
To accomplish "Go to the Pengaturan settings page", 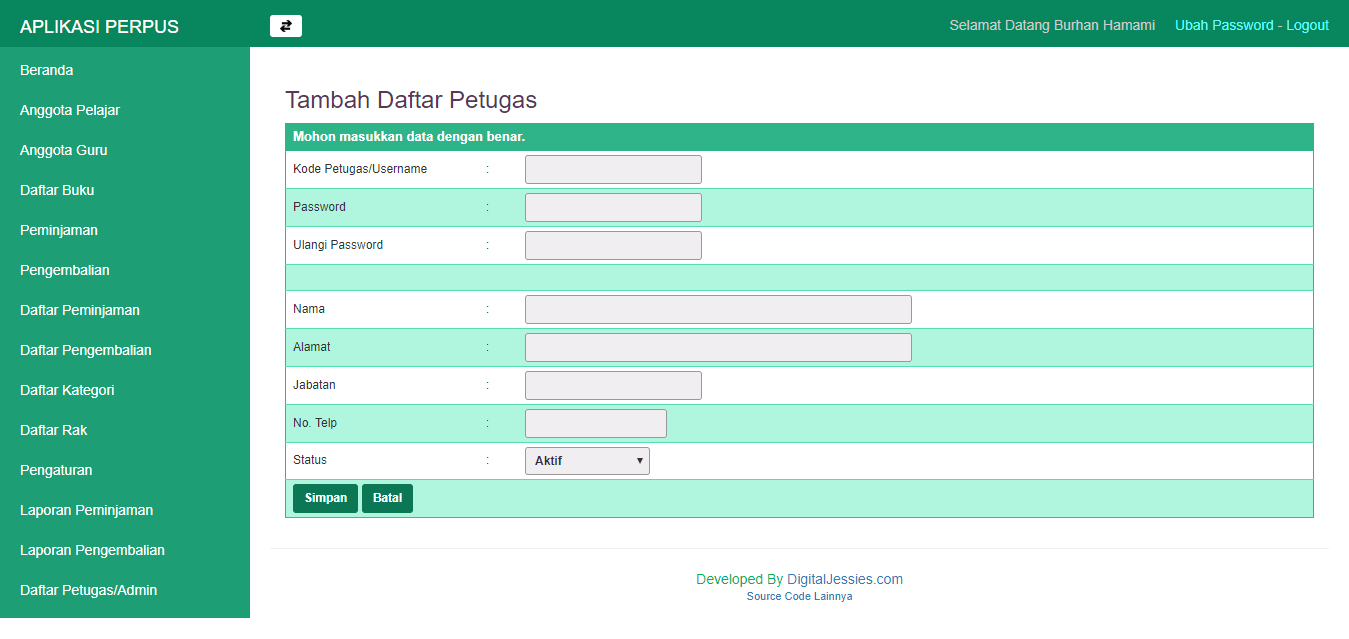I will [x=54, y=470].
